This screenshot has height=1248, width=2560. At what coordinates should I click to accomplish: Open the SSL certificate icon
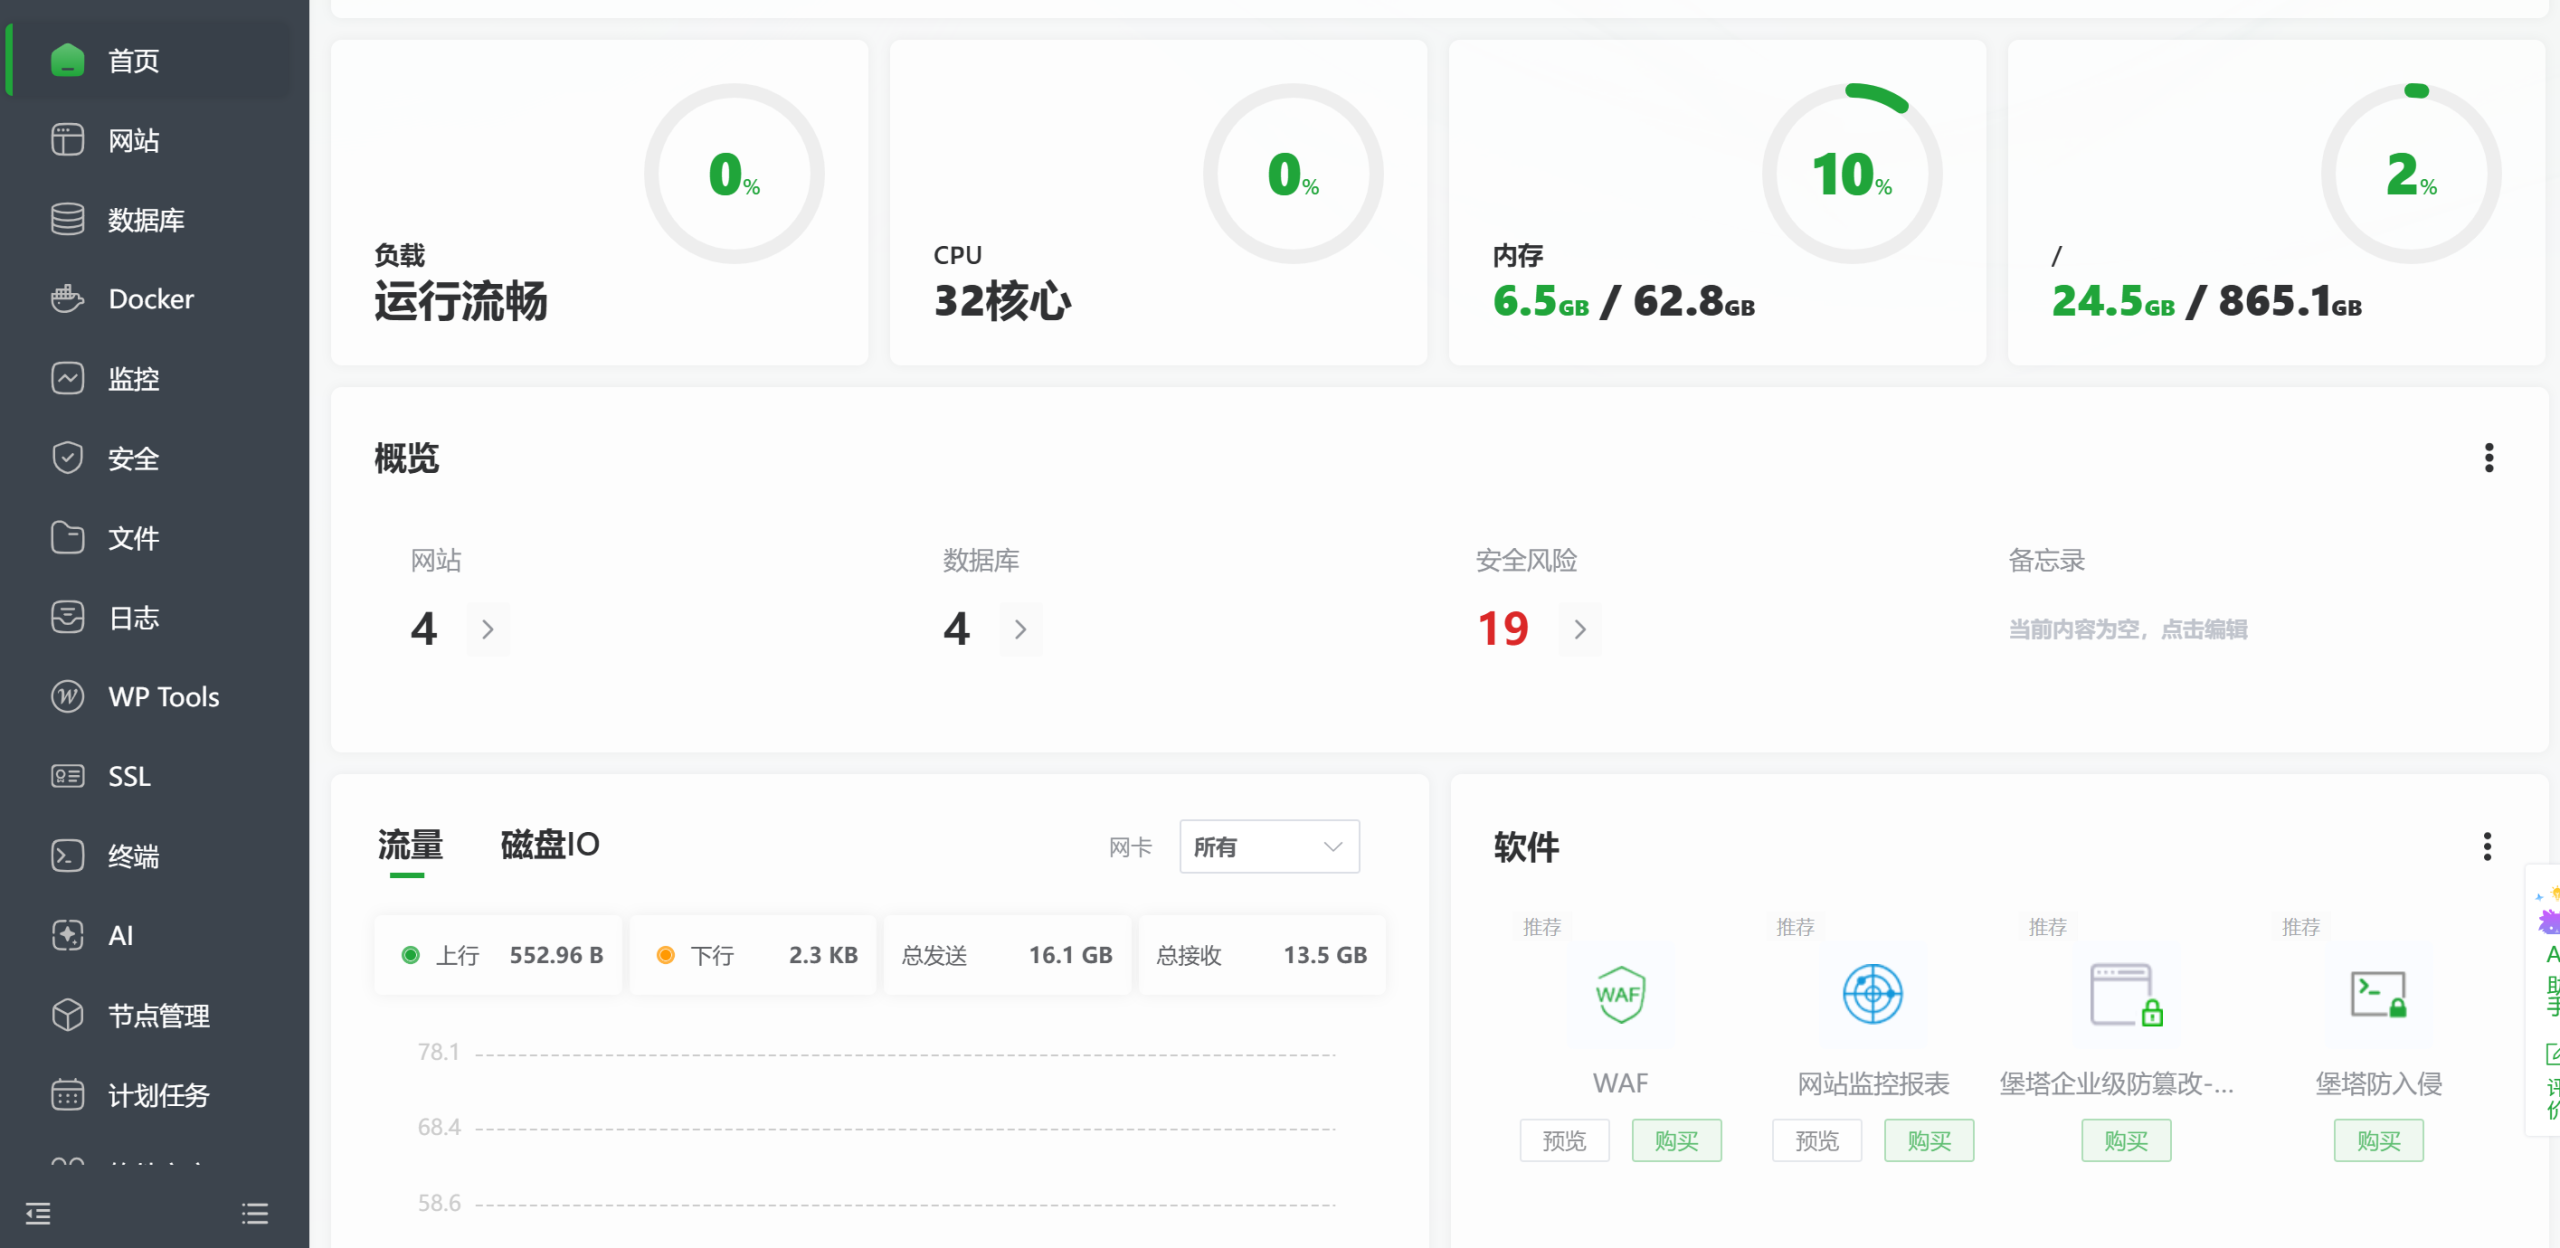pyautogui.click(x=67, y=776)
